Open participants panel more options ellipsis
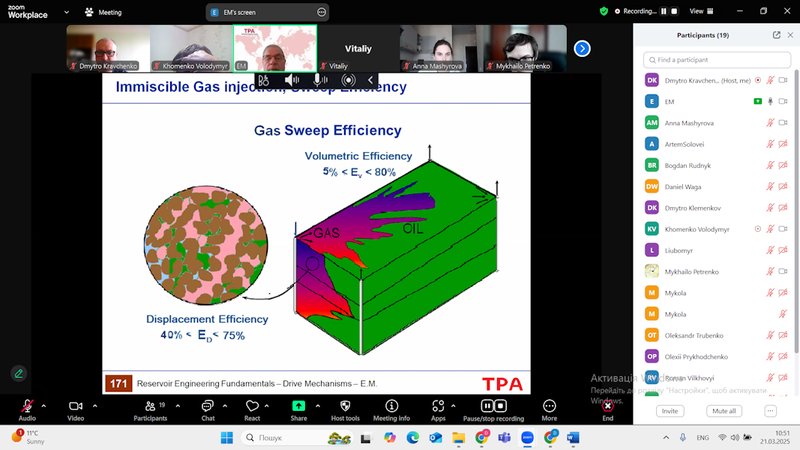 (770, 411)
